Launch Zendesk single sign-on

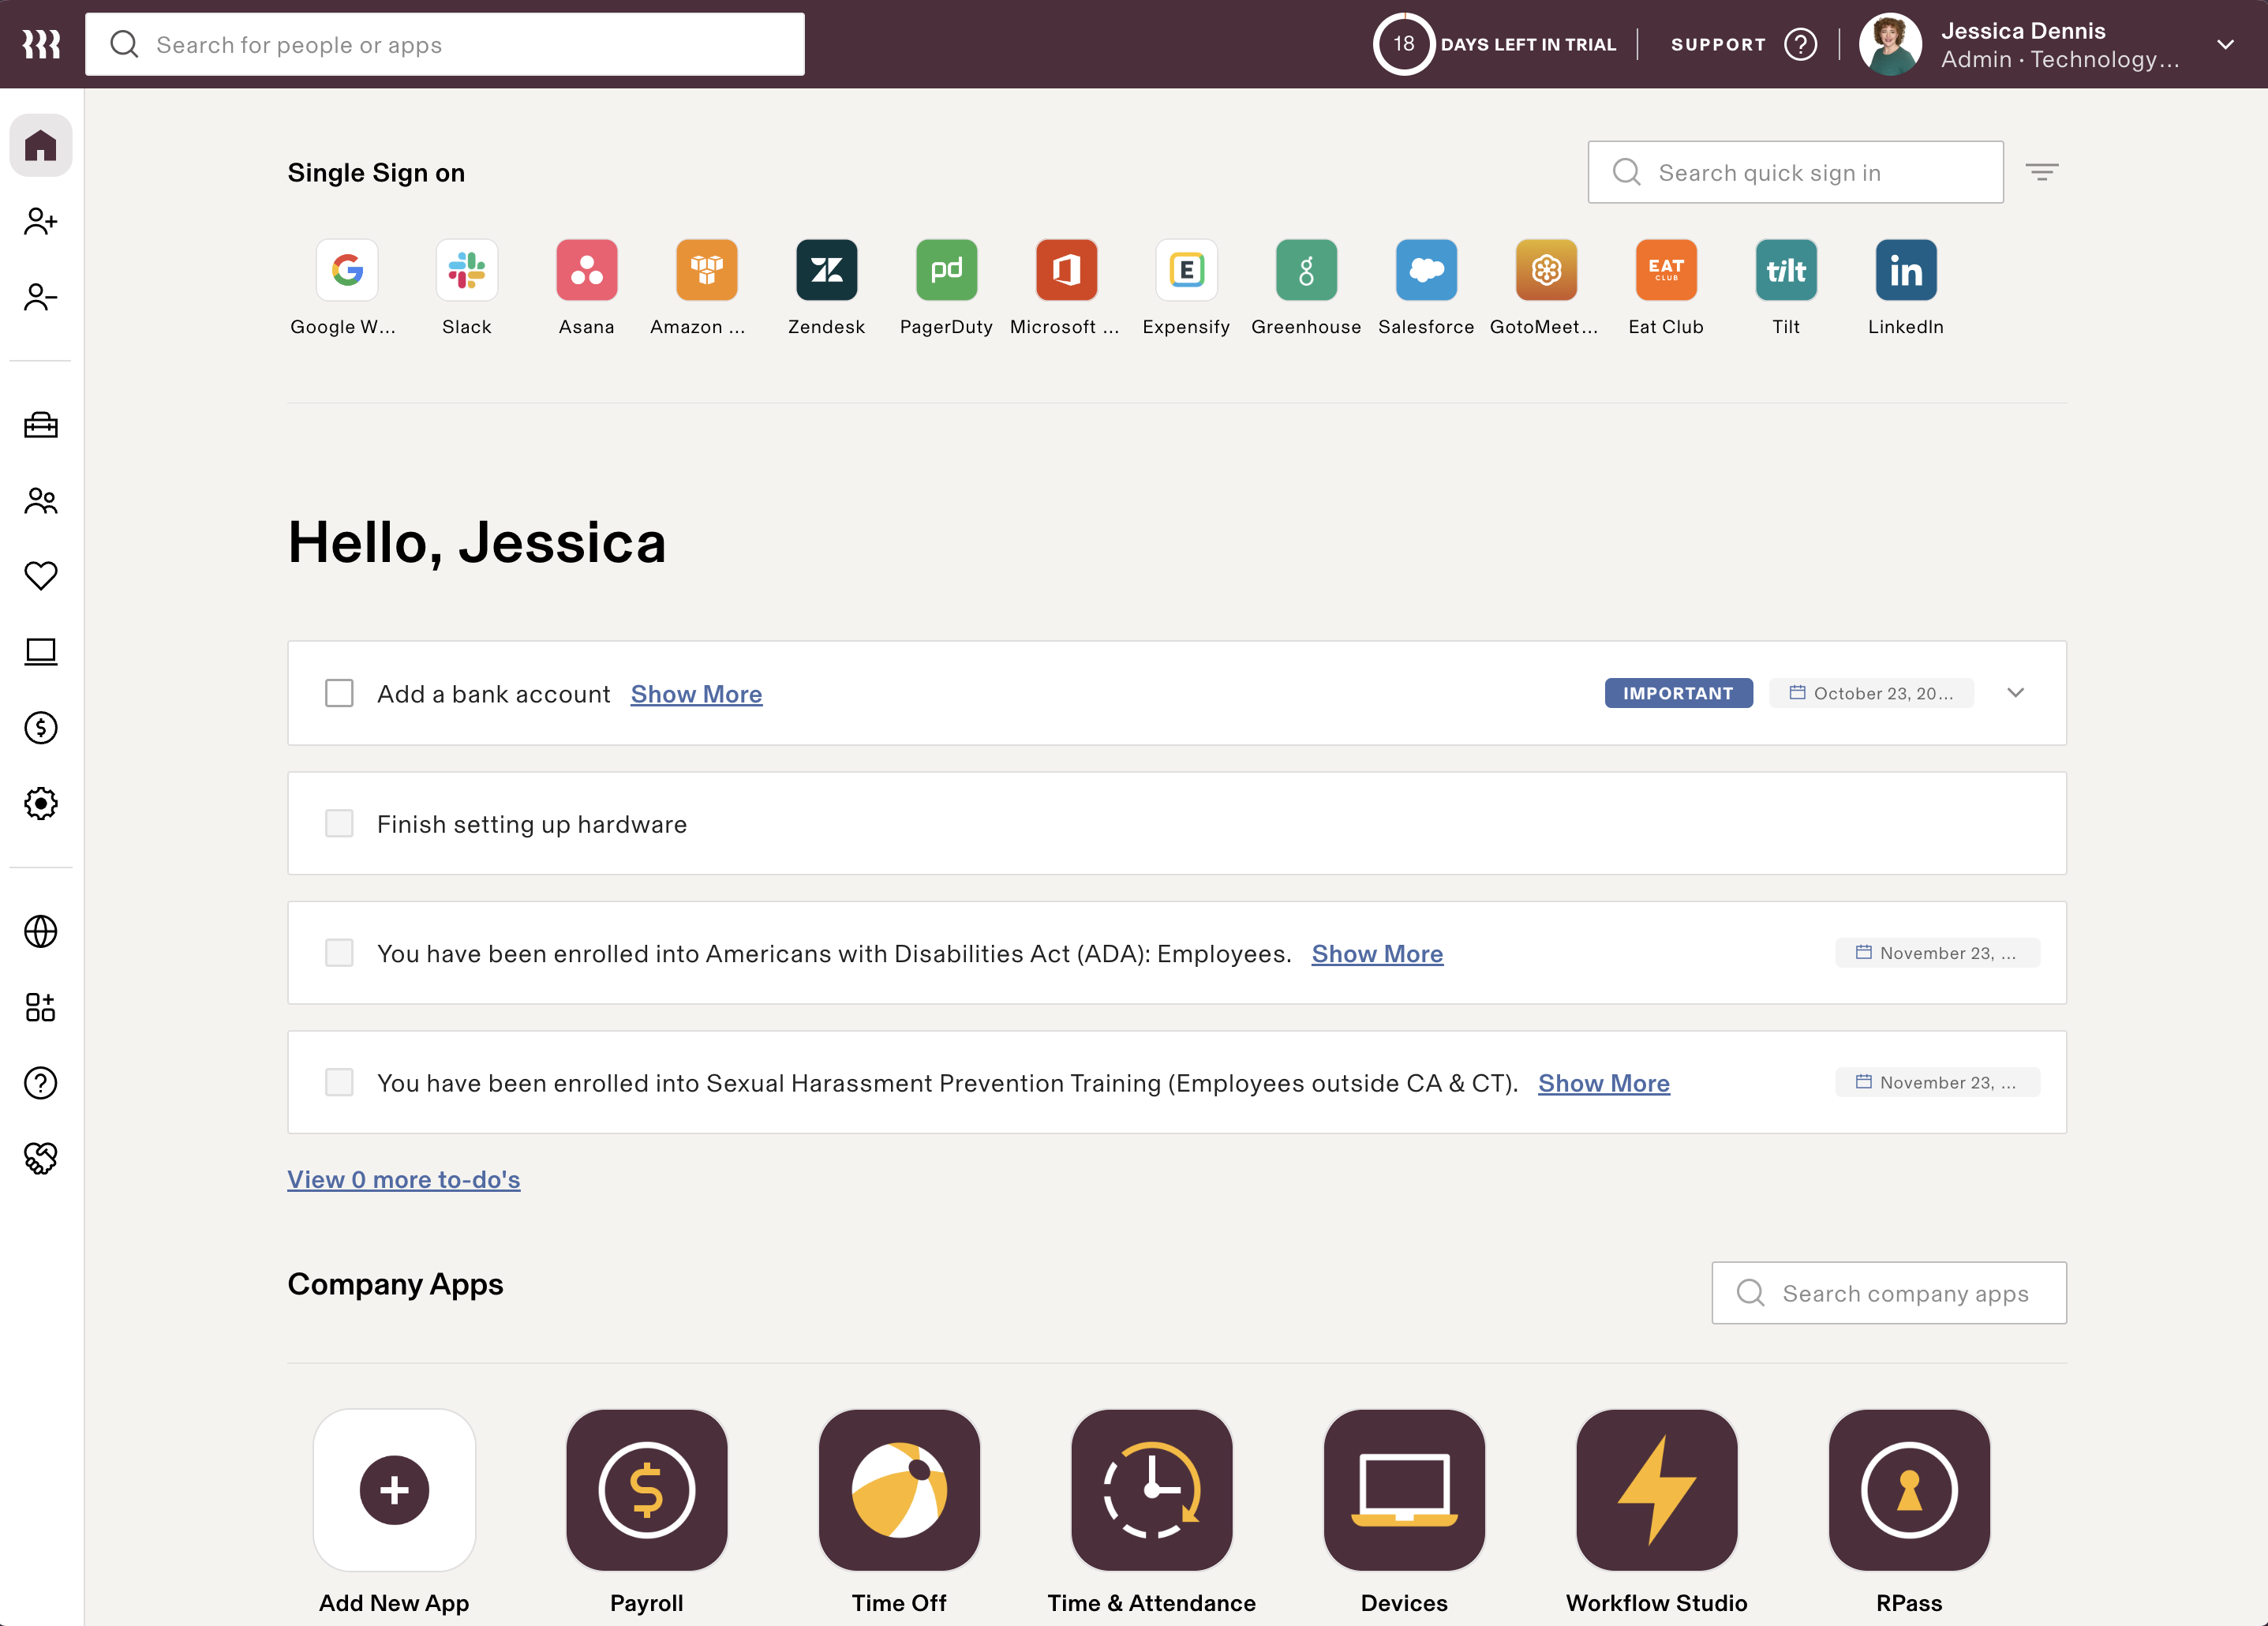(827, 270)
